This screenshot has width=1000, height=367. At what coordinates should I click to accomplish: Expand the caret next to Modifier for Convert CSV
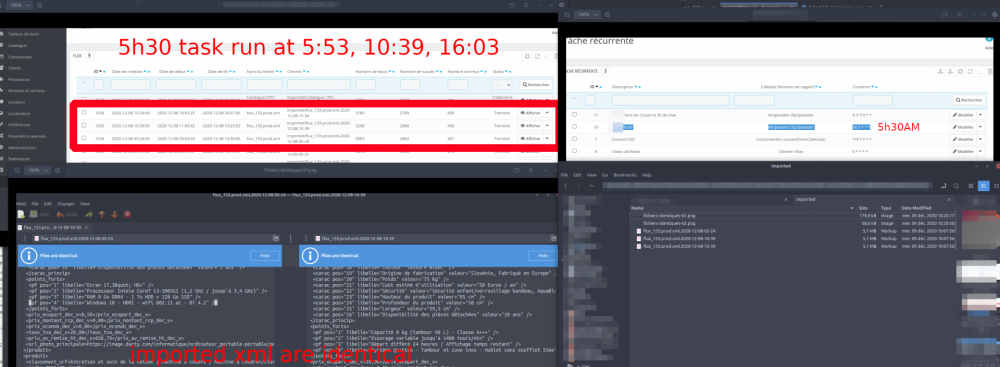coord(981,139)
